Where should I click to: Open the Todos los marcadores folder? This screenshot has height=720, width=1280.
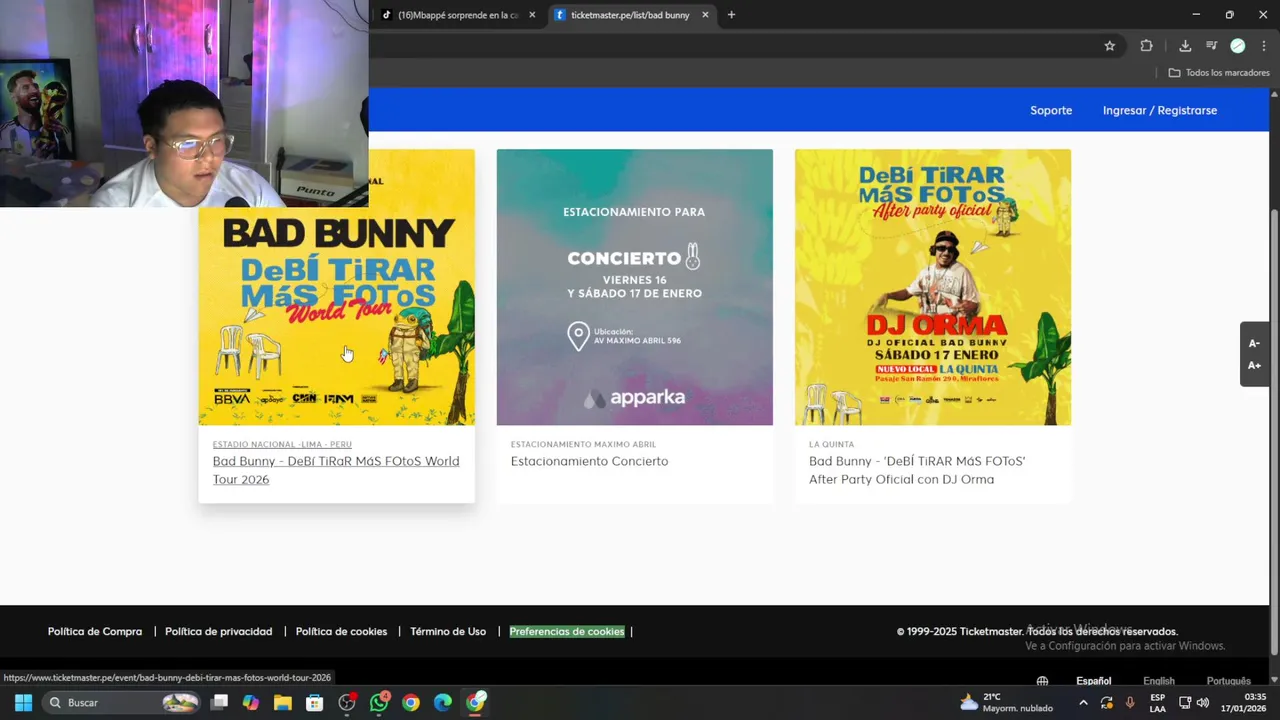(1219, 73)
